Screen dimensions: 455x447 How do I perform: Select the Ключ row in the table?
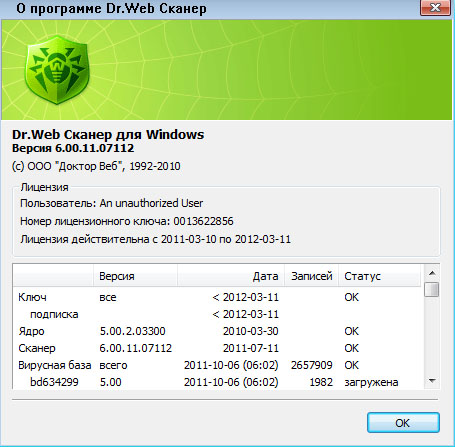[x=218, y=297]
